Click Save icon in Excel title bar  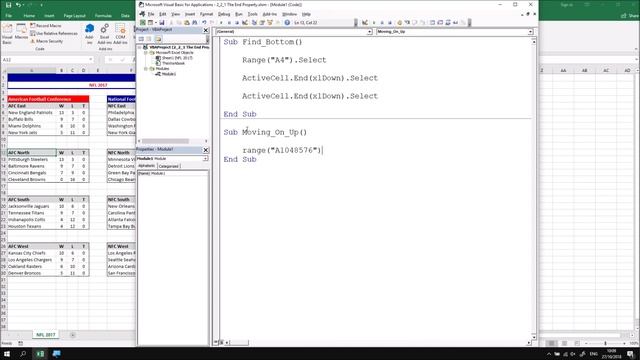tap(8, 5)
